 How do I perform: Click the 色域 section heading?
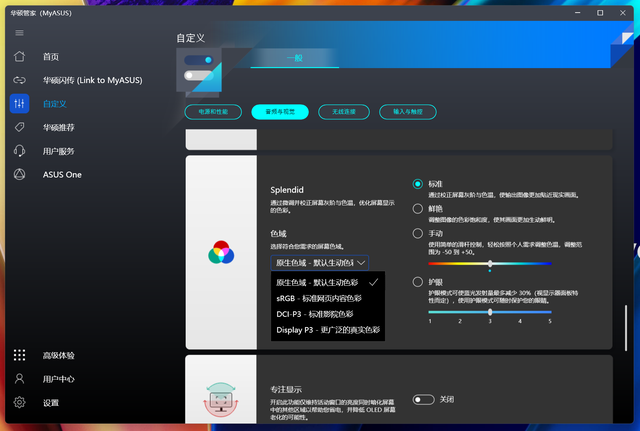pyautogui.click(x=278, y=233)
